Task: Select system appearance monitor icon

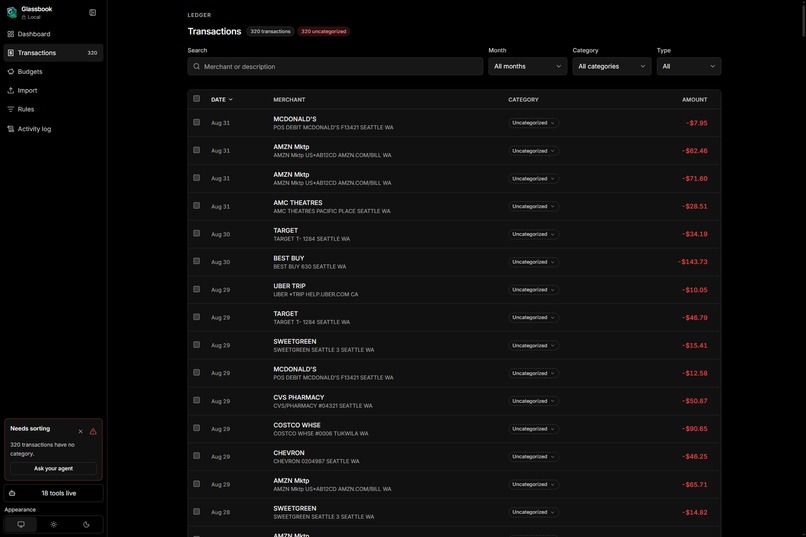Action: point(21,525)
